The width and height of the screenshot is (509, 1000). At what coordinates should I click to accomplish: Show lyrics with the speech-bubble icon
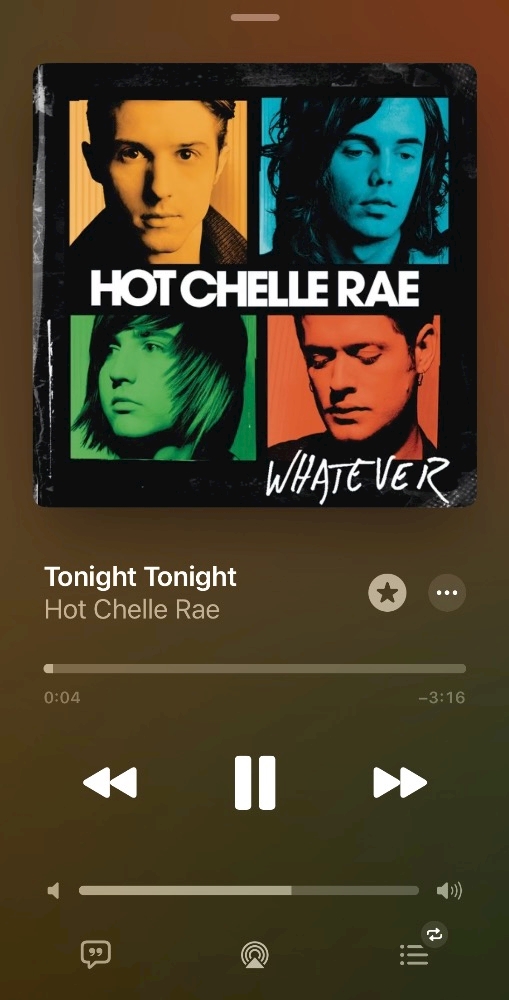pos(96,954)
